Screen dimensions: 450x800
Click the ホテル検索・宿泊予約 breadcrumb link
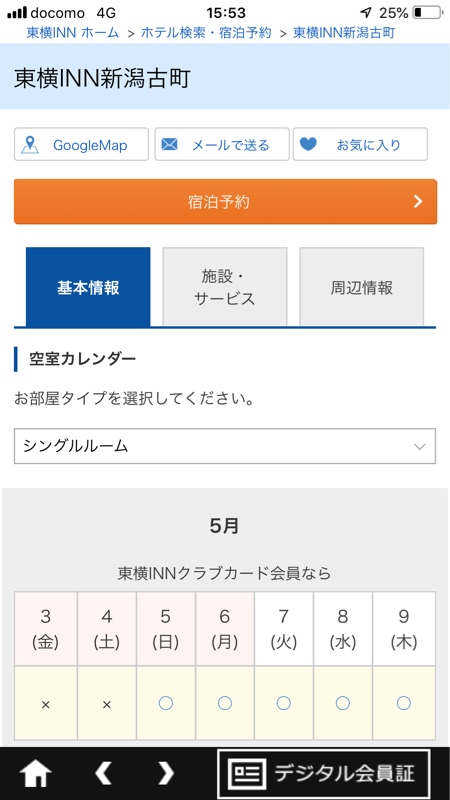[x=206, y=33]
